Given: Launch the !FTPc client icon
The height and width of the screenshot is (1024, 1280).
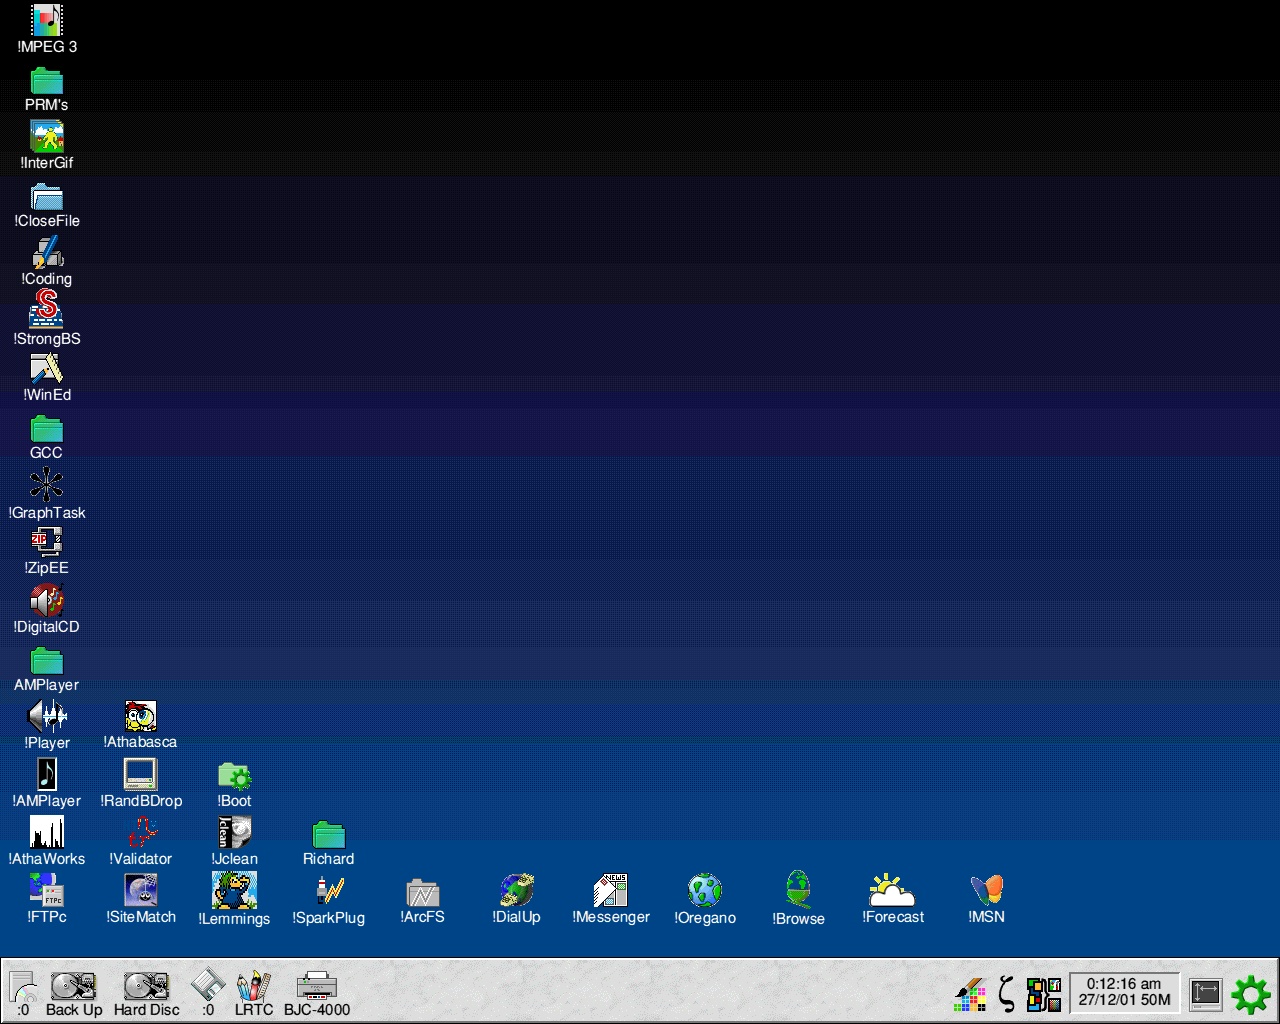Looking at the screenshot, I should tap(47, 890).
